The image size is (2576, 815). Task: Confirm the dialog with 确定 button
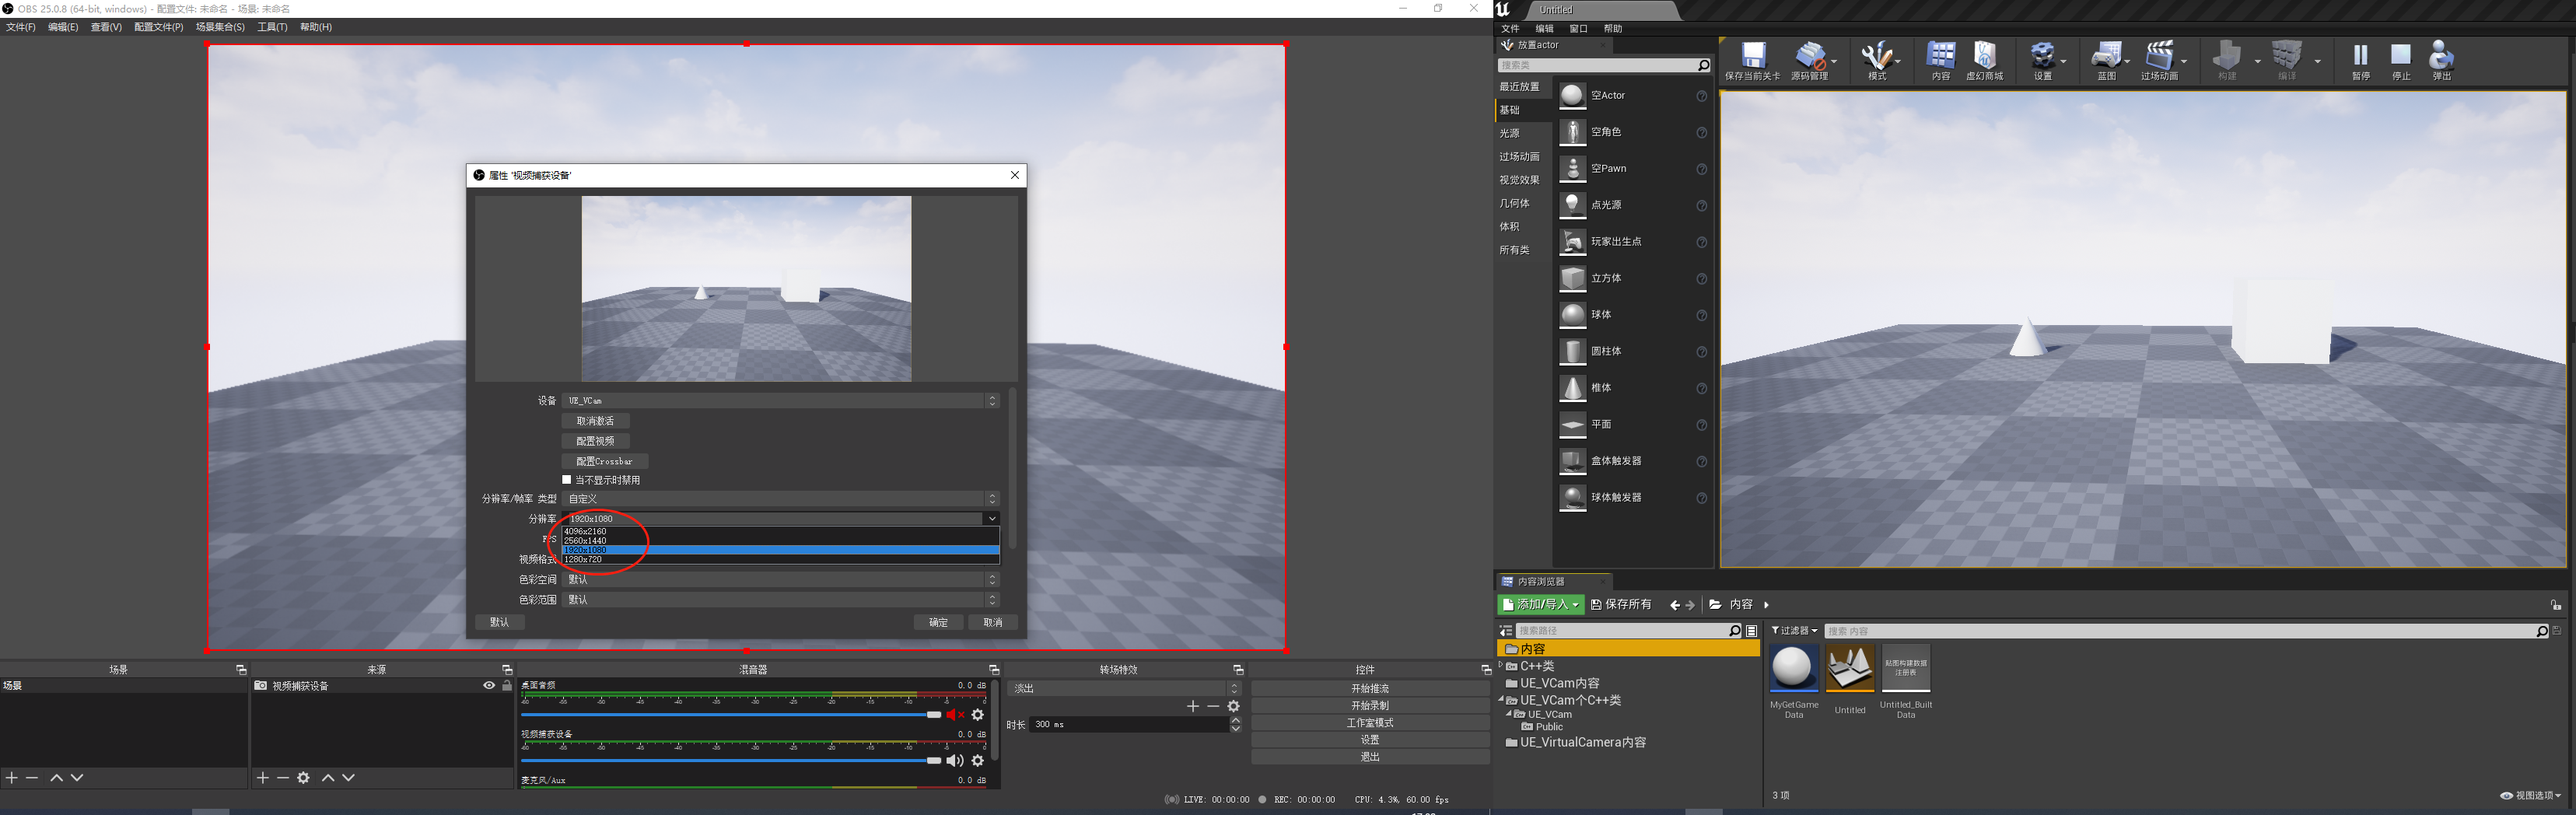(x=938, y=621)
